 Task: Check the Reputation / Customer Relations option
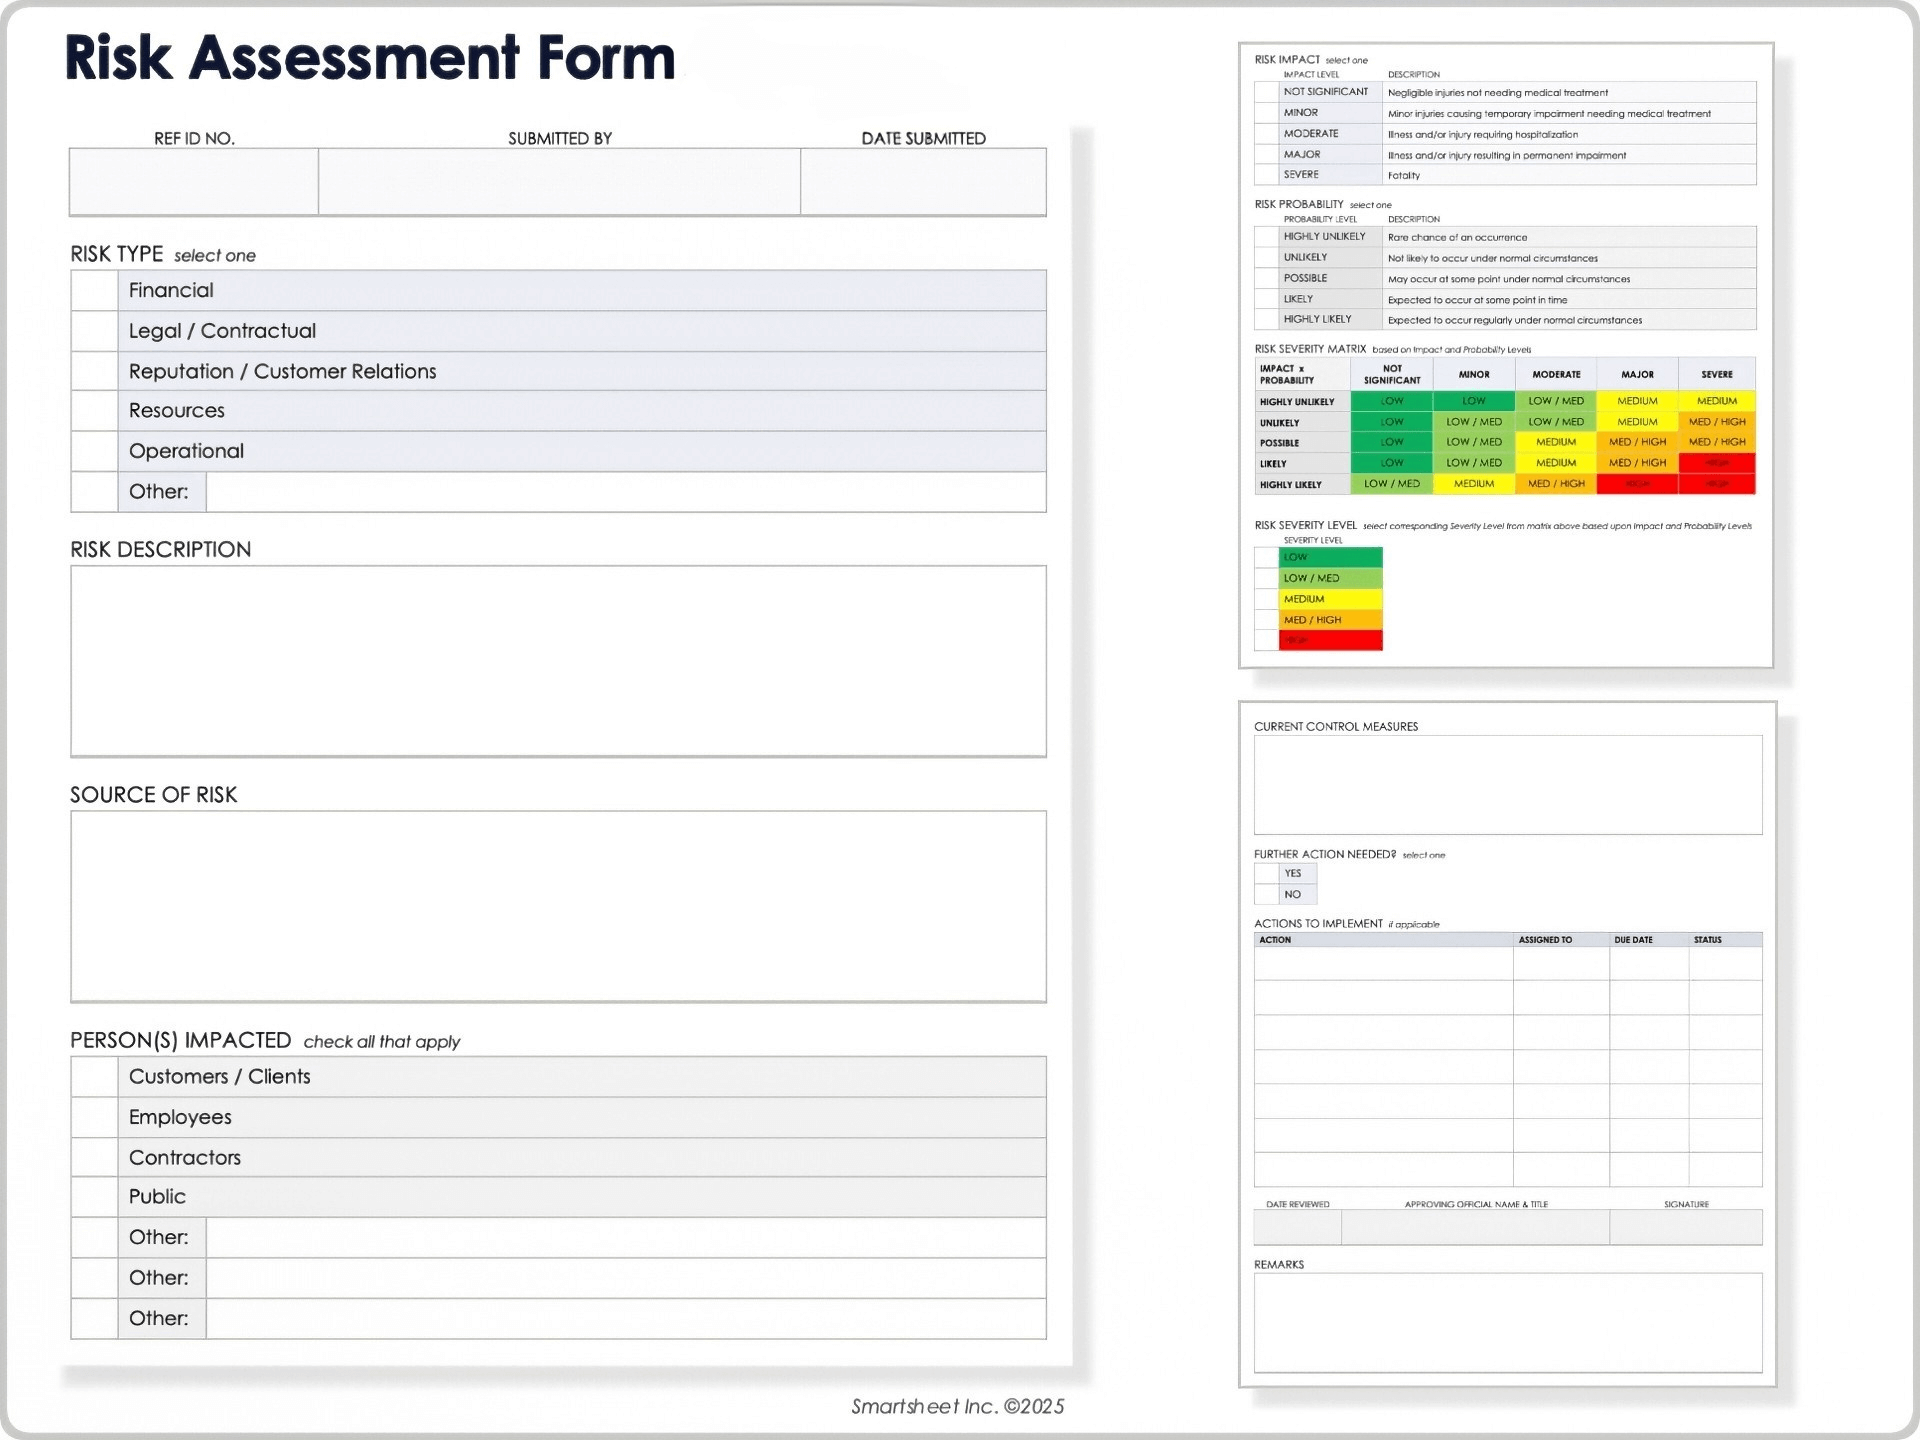click(95, 370)
